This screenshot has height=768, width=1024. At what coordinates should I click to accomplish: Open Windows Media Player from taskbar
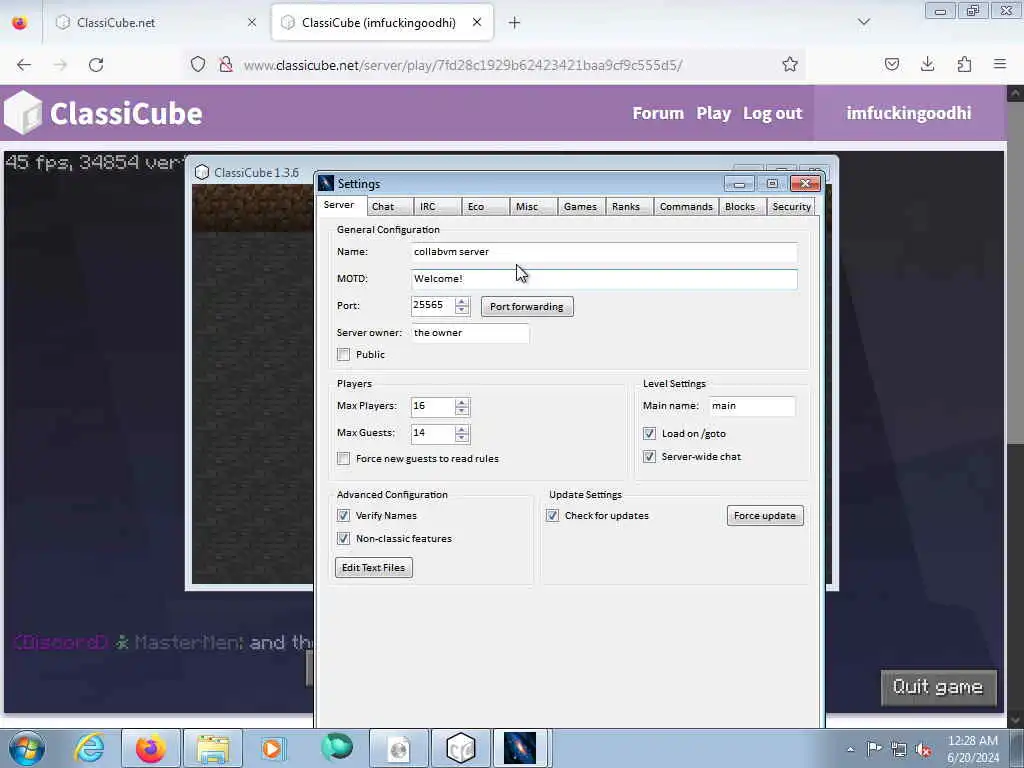pos(272,748)
